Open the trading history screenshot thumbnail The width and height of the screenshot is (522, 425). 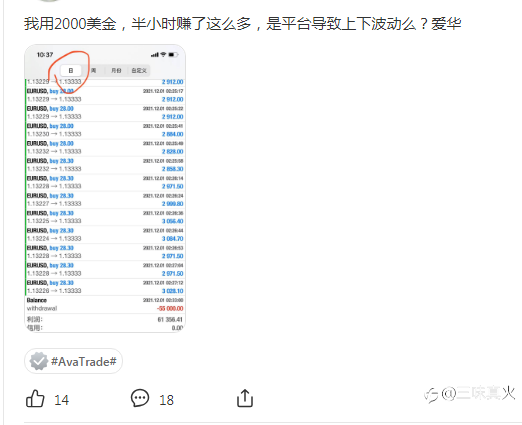tap(105, 188)
